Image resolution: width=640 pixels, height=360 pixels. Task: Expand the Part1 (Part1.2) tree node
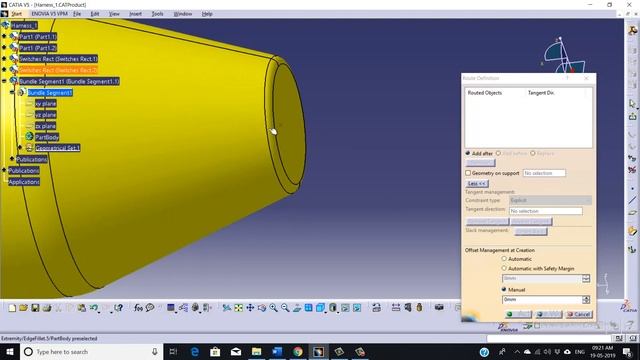click(x=4, y=48)
